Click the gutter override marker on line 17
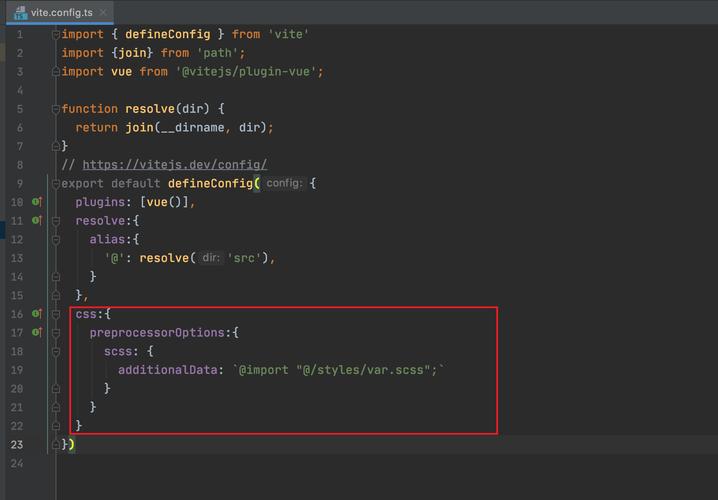 click(x=37, y=332)
